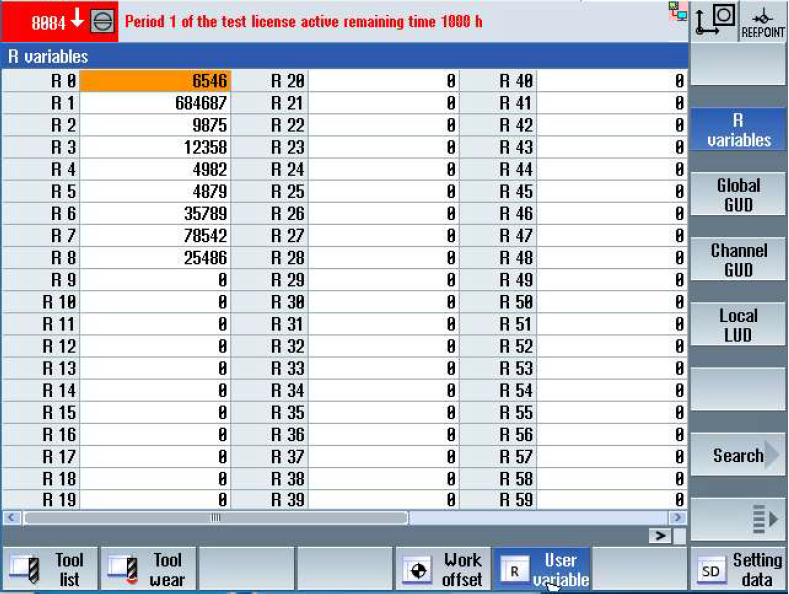The image size is (789, 594).
Task: Click the horizontal softkey extension arrow
Action: (x=660, y=536)
